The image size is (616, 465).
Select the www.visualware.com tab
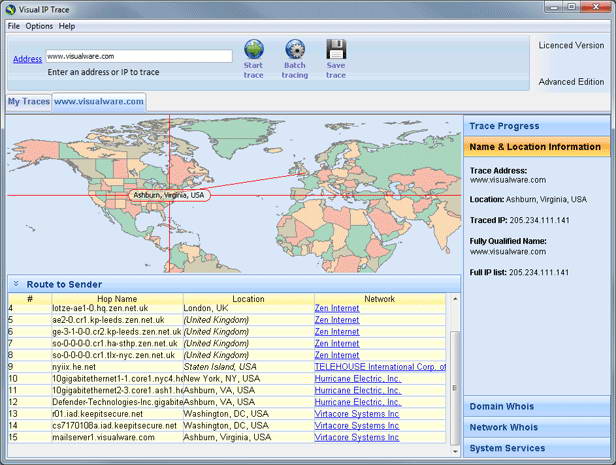pyautogui.click(x=98, y=102)
